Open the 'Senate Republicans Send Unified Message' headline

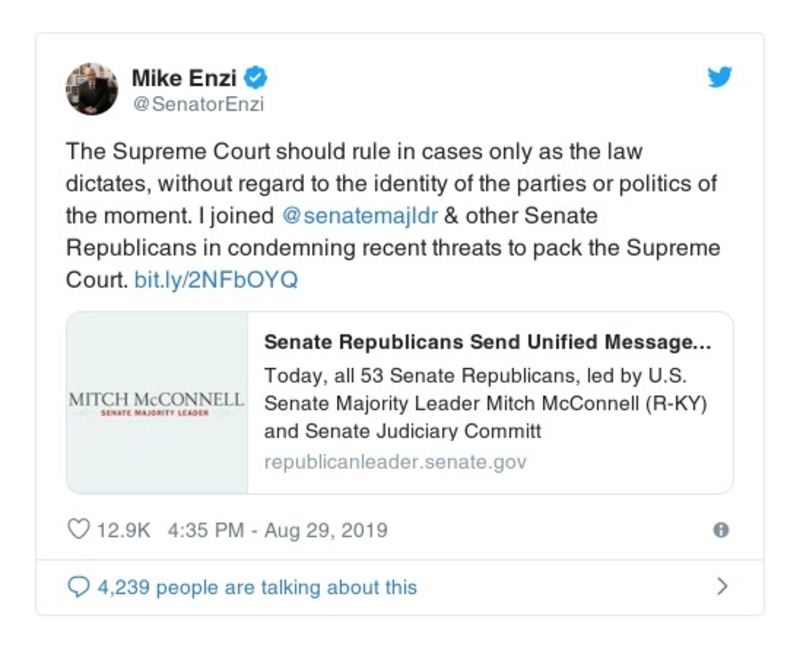[487, 342]
